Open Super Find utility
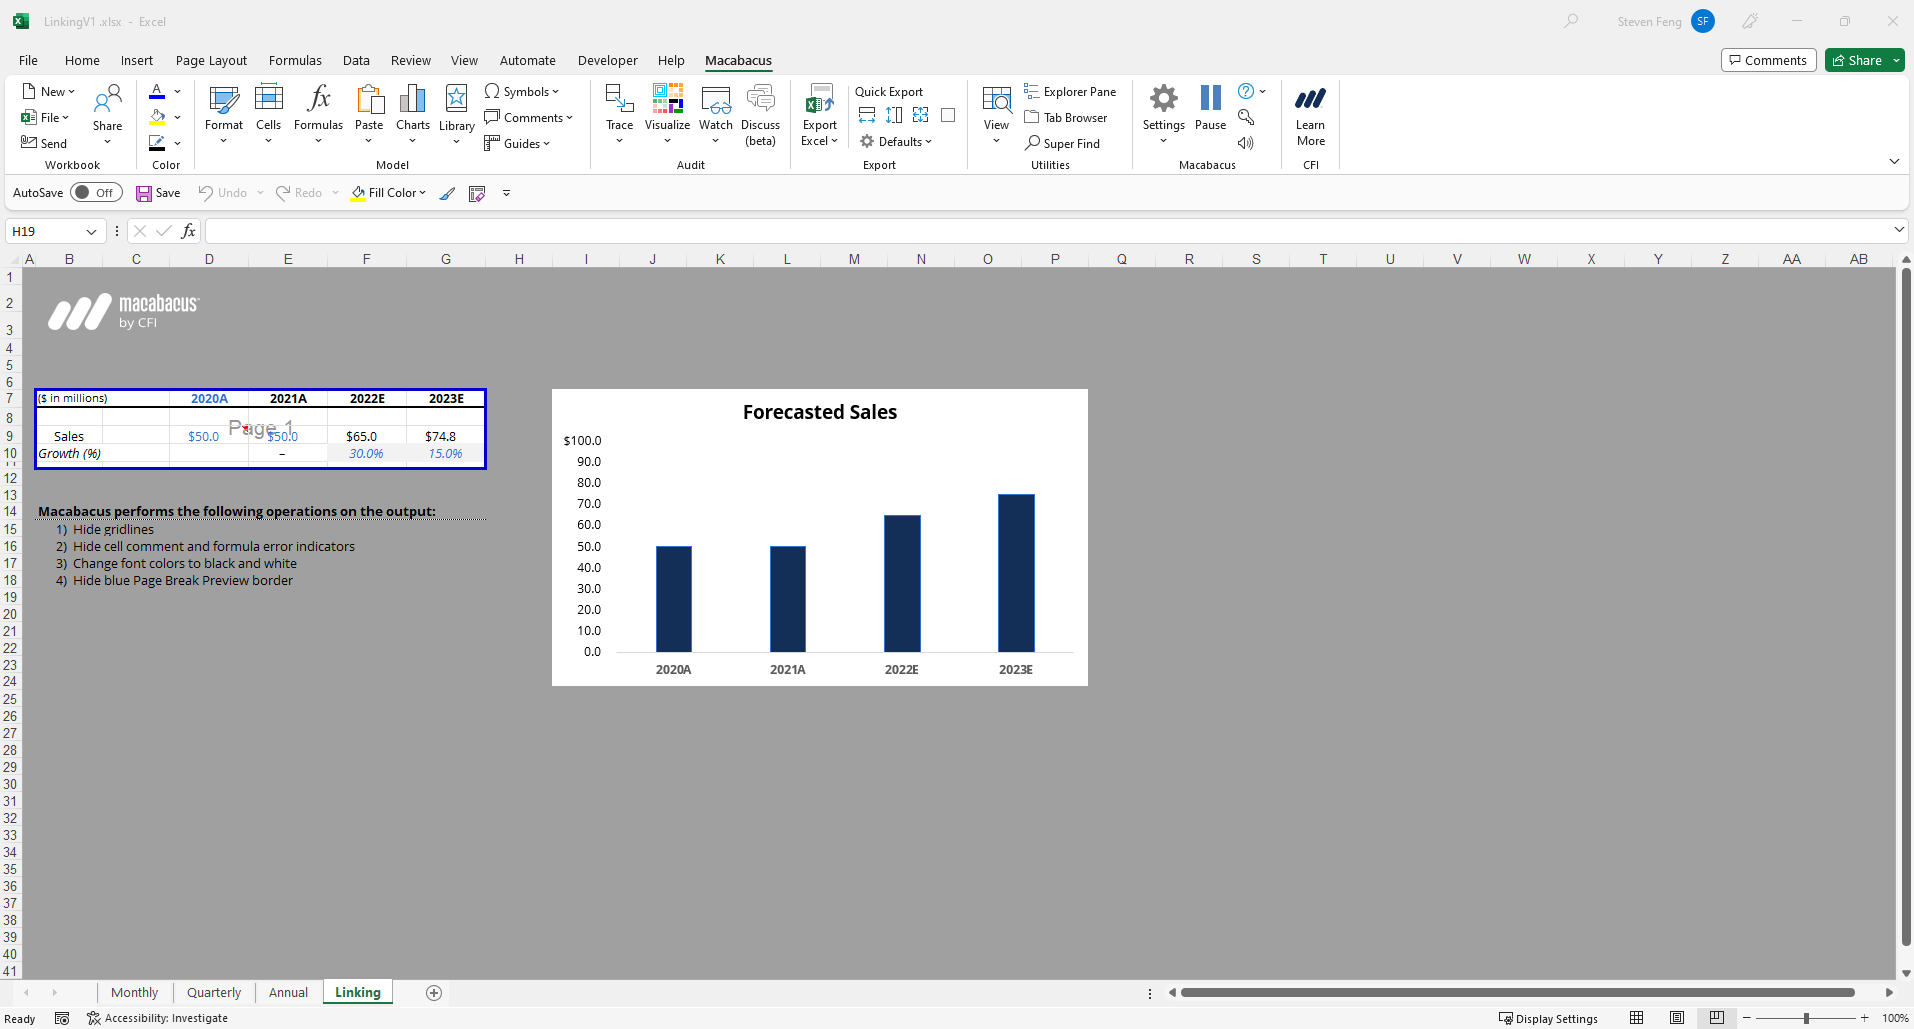Image resolution: width=1914 pixels, height=1029 pixels. point(1062,143)
